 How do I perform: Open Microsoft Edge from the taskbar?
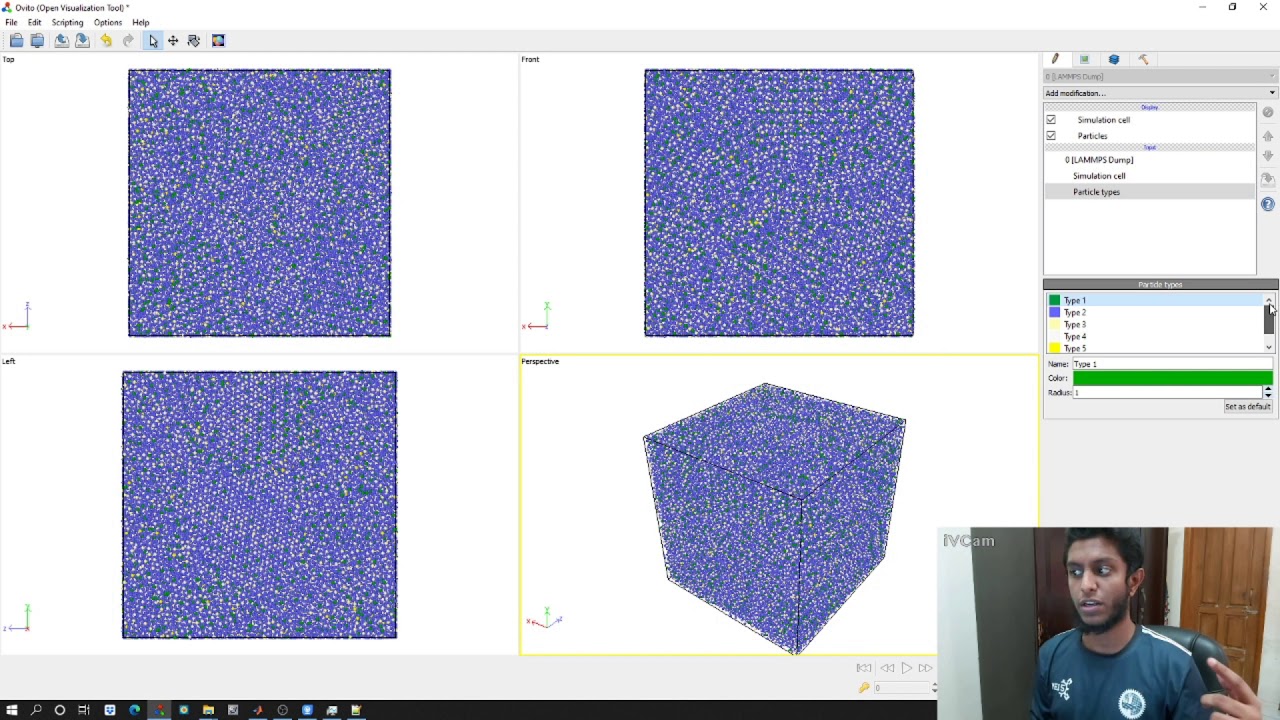point(134,710)
